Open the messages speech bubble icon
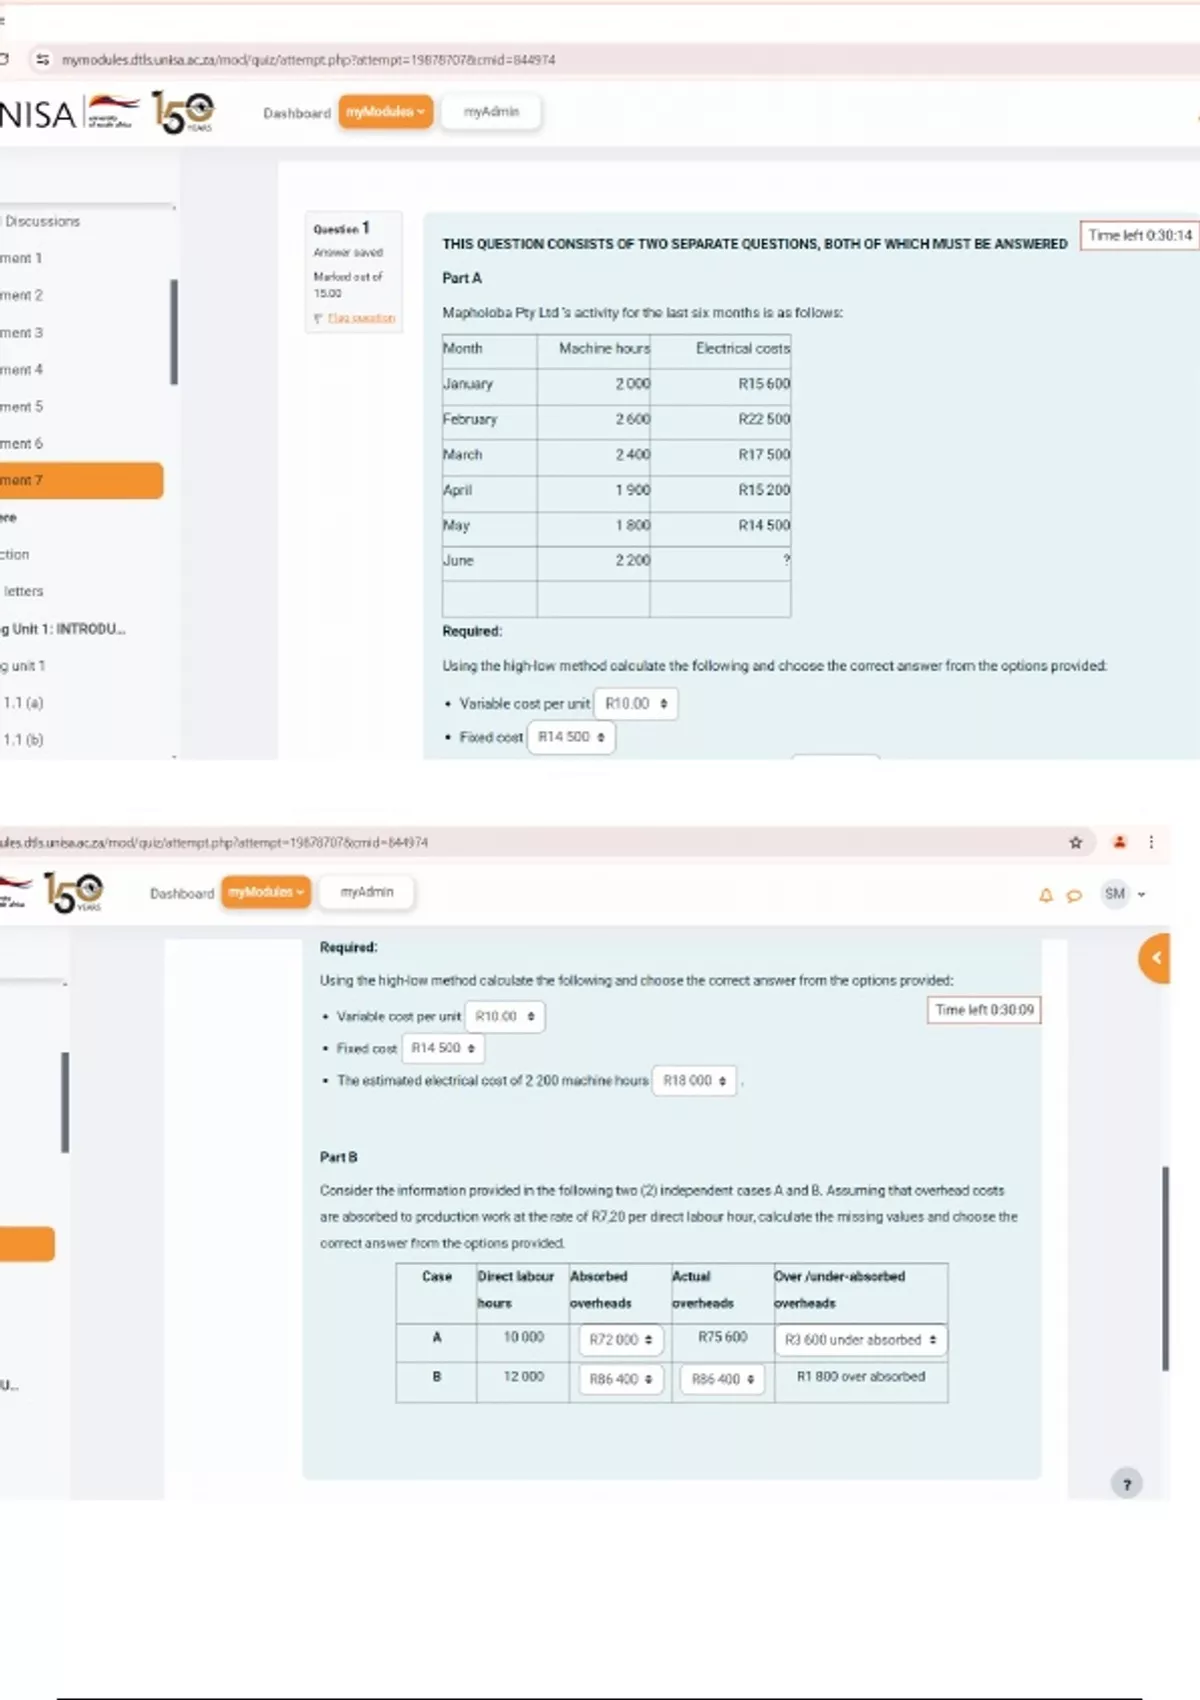Screen dimensions: 1200x1700 point(1074,895)
